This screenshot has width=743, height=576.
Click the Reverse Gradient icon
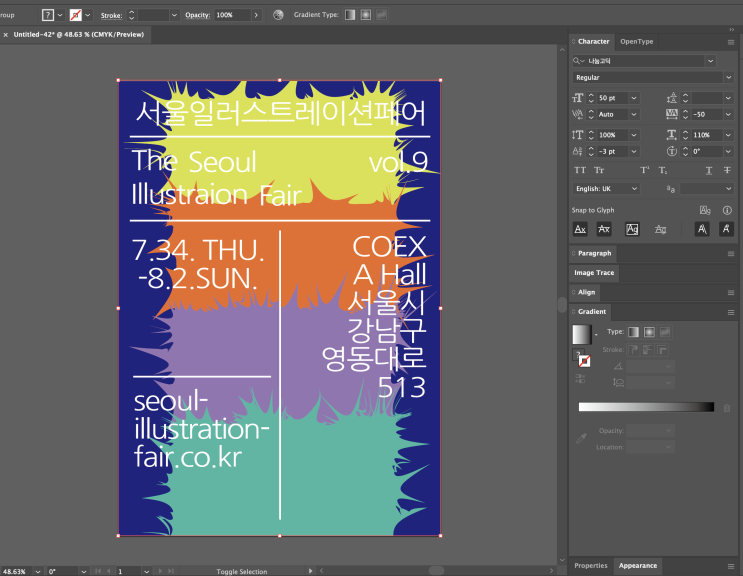click(x=580, y=378)
